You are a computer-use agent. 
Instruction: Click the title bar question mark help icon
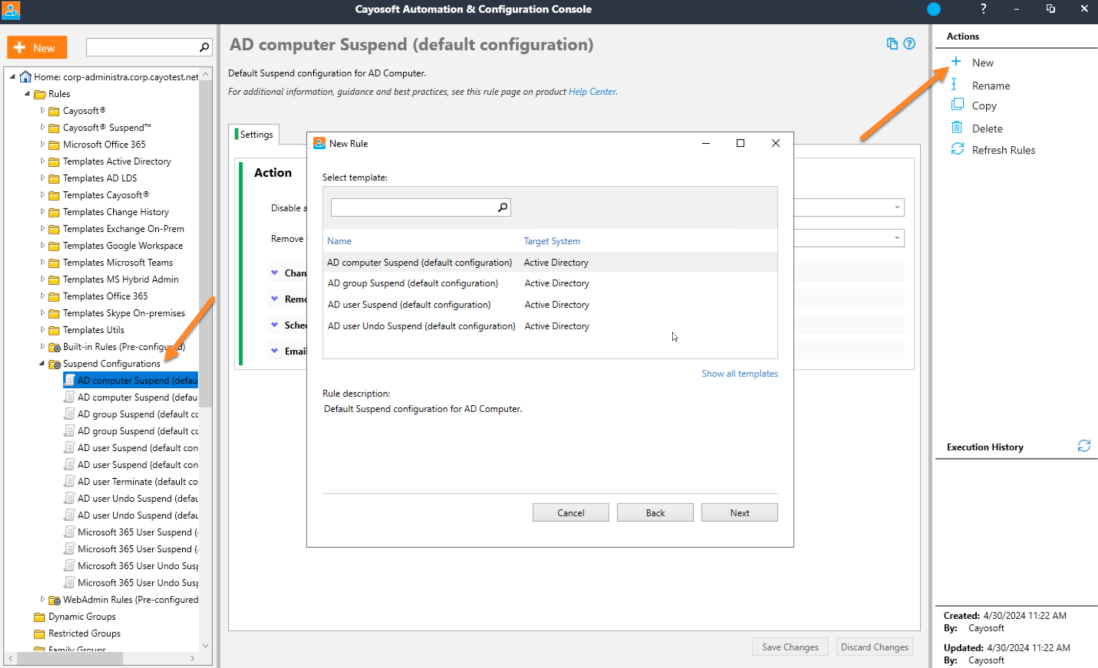pyautogui.click(x=983, y=9)
